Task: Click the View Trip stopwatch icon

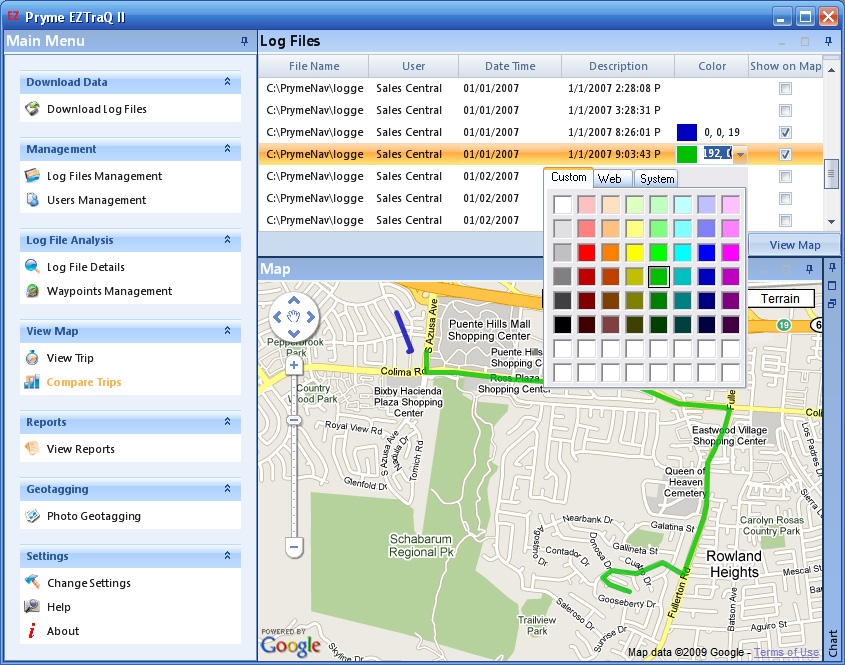Action: (32, 358)
